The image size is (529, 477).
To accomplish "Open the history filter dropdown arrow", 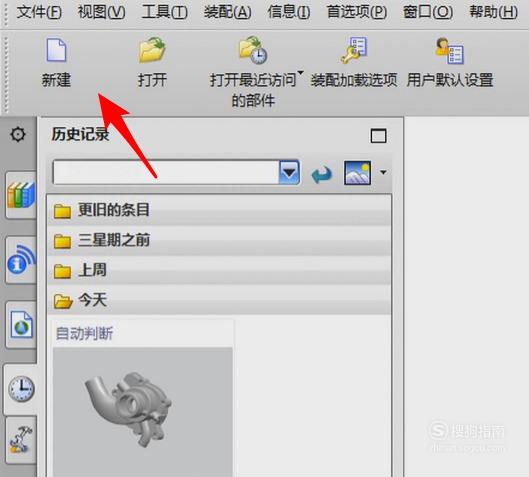I will pyautogui.click(x=289, y=172).
